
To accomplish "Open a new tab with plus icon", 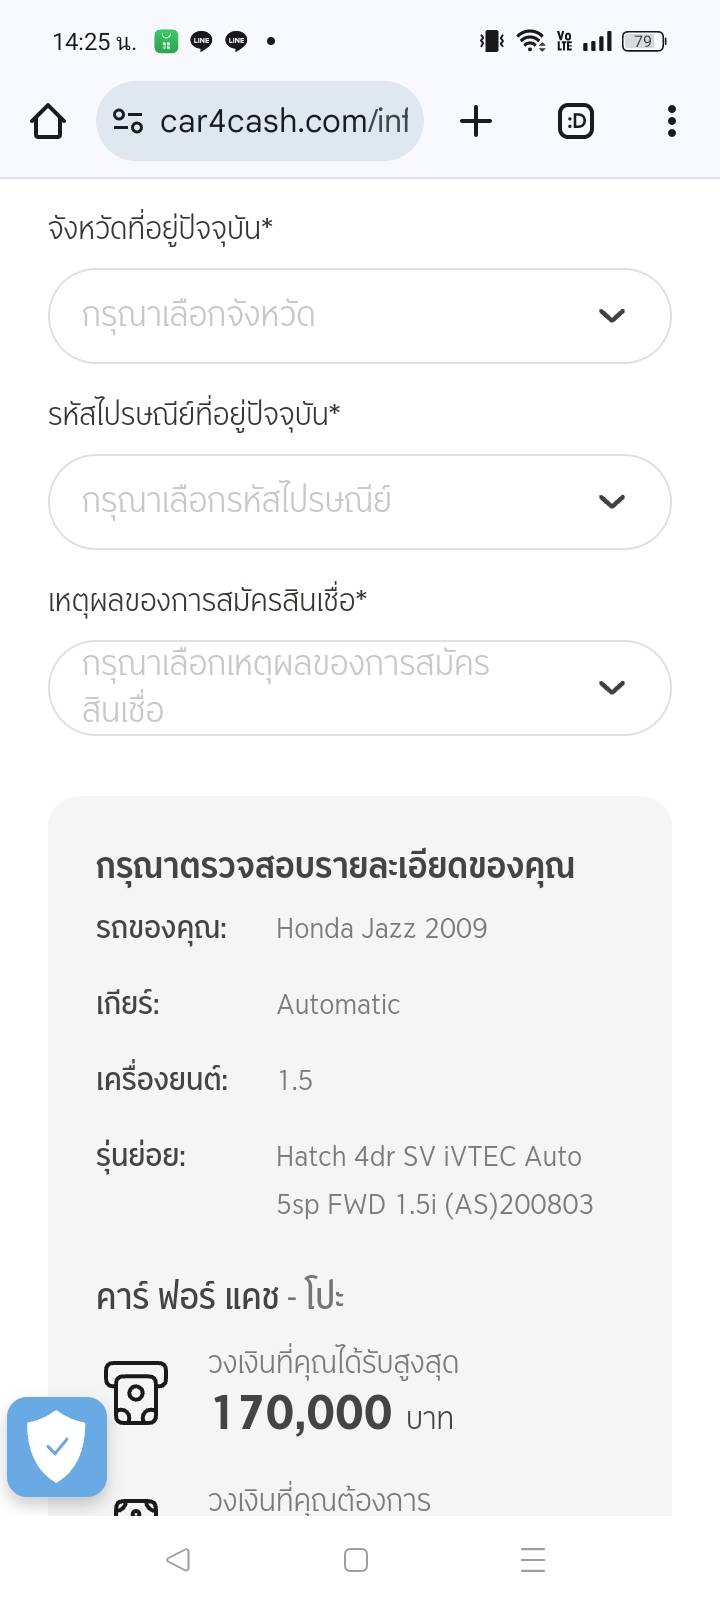I will (x=476, y=122).
